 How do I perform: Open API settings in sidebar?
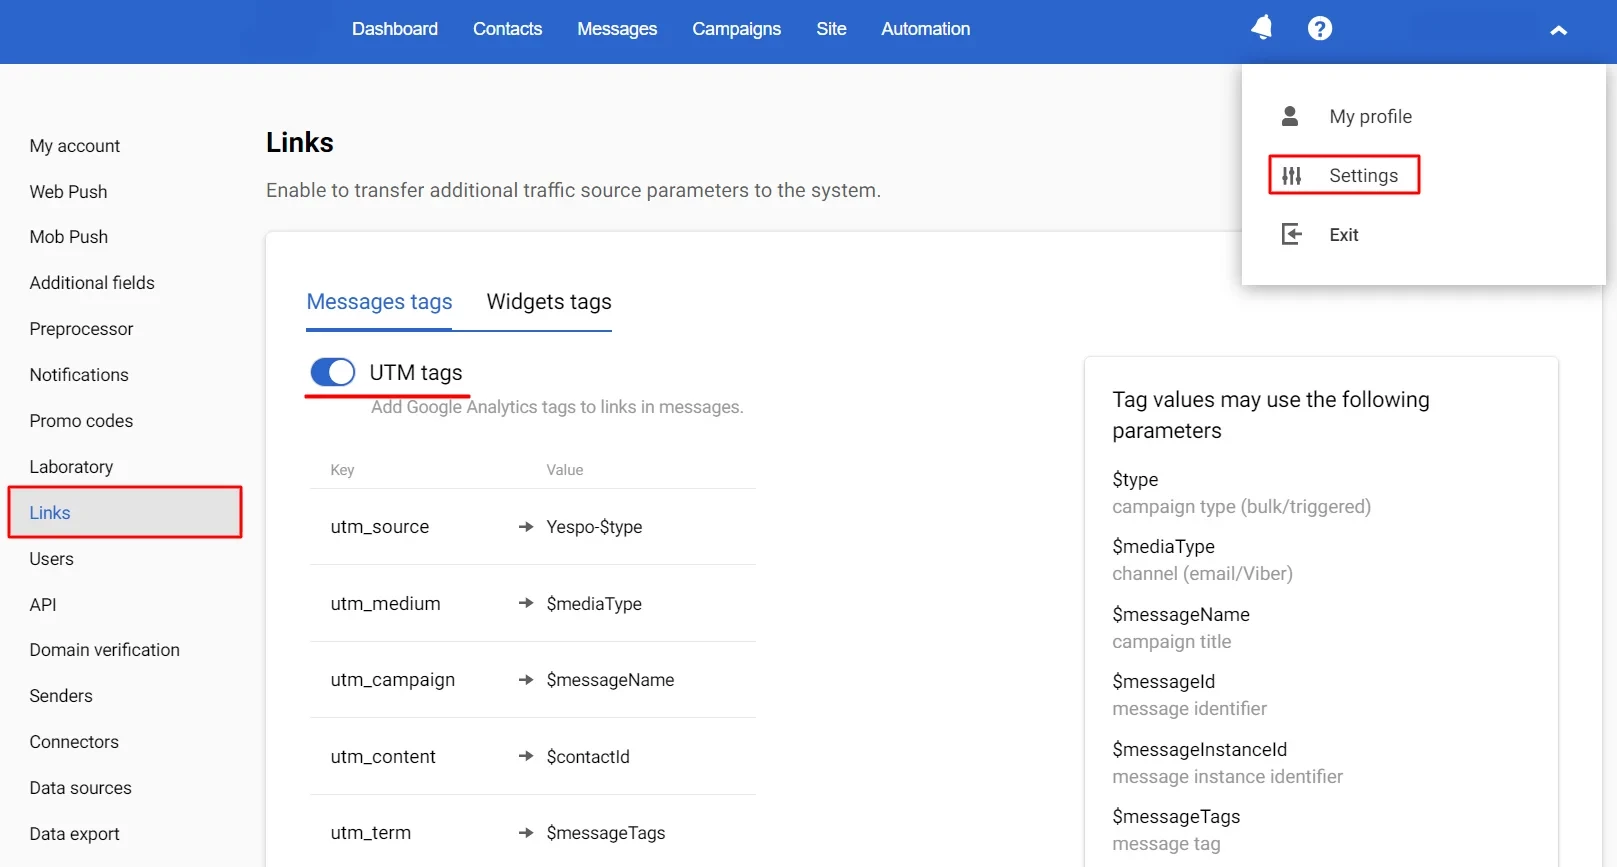43,605
